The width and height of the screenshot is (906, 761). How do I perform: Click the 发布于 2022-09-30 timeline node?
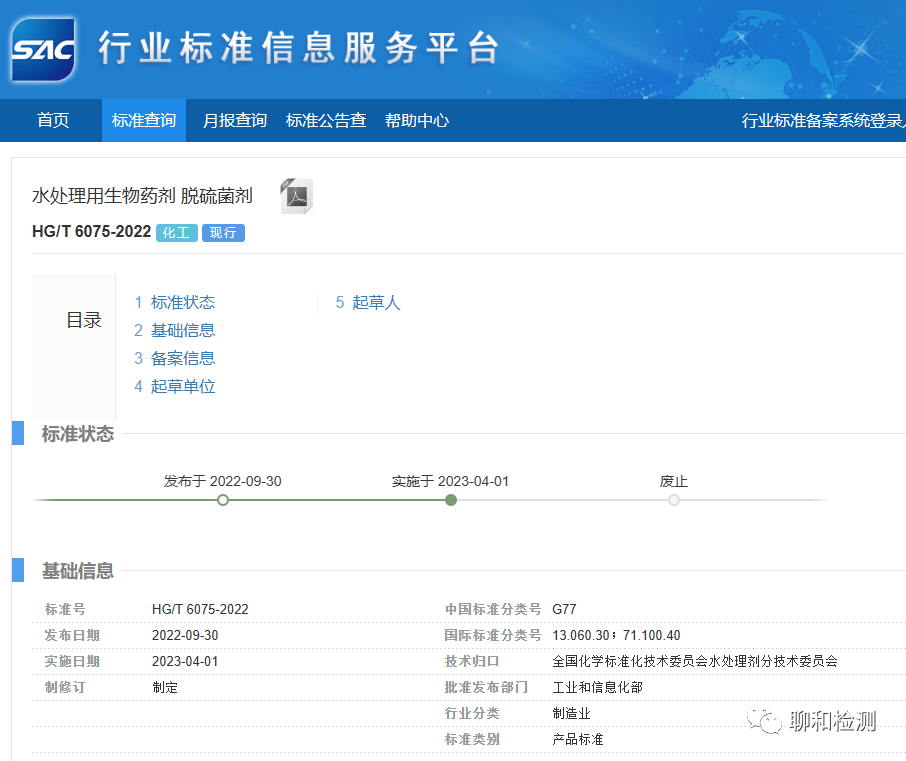click(223, 499)
